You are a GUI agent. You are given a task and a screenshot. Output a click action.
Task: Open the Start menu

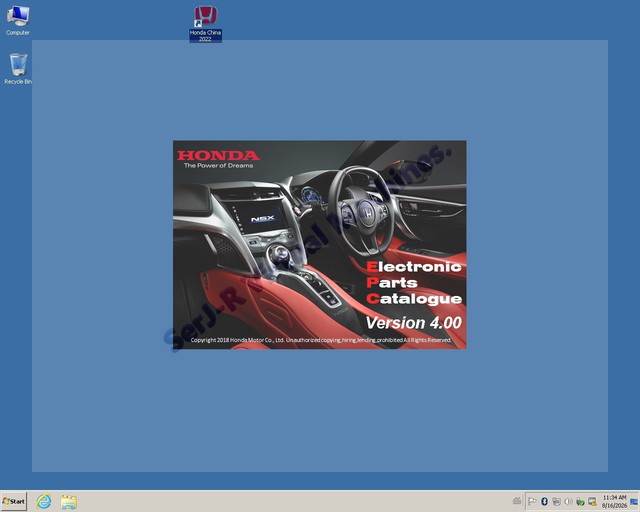click(x=14, y=501)
